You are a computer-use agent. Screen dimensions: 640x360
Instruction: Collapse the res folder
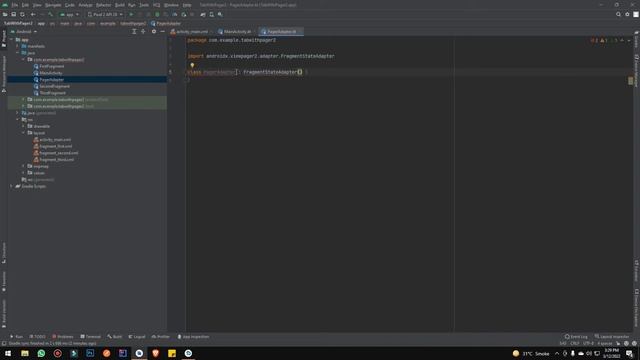click(18, 120)
